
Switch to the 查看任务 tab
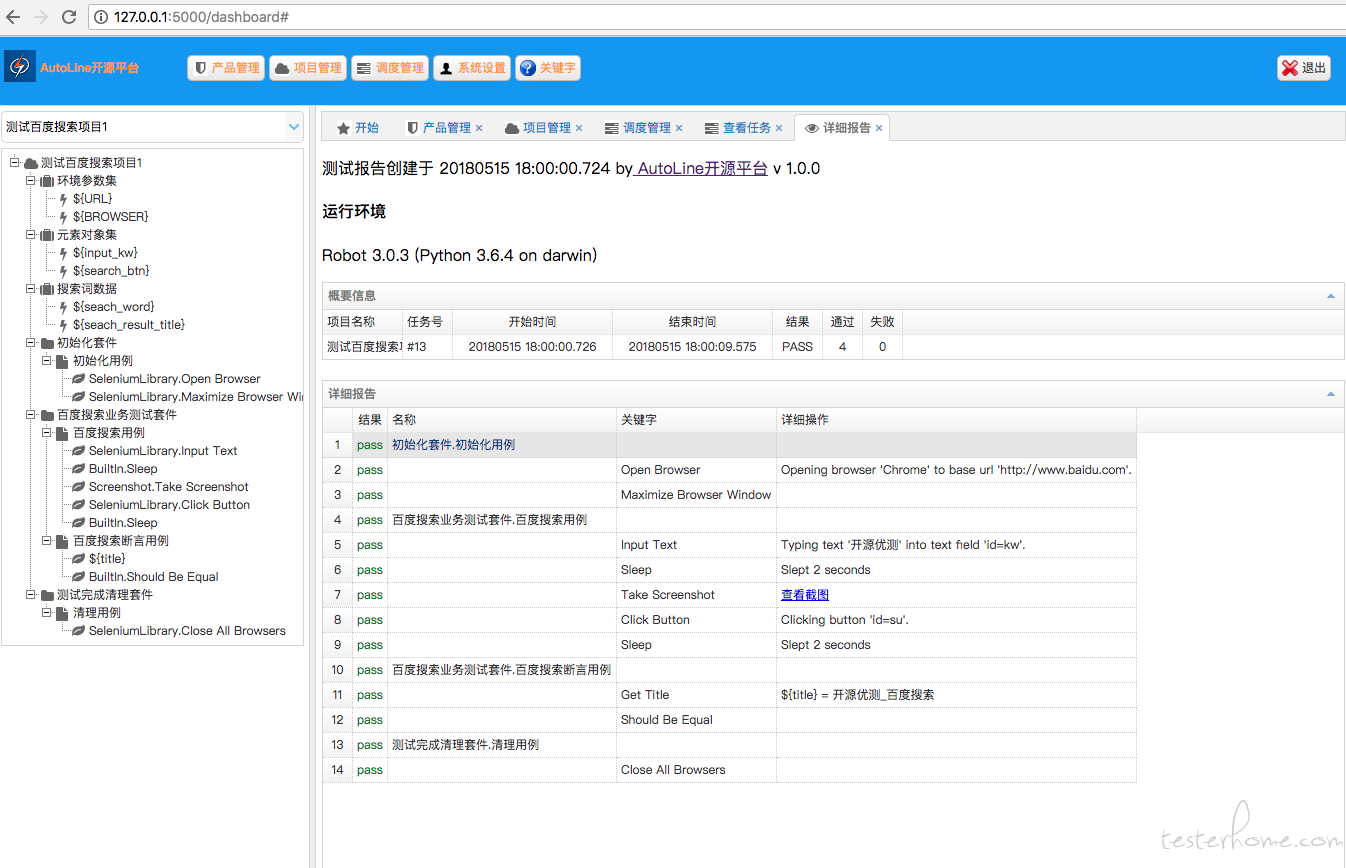click(x=744, y=128)
